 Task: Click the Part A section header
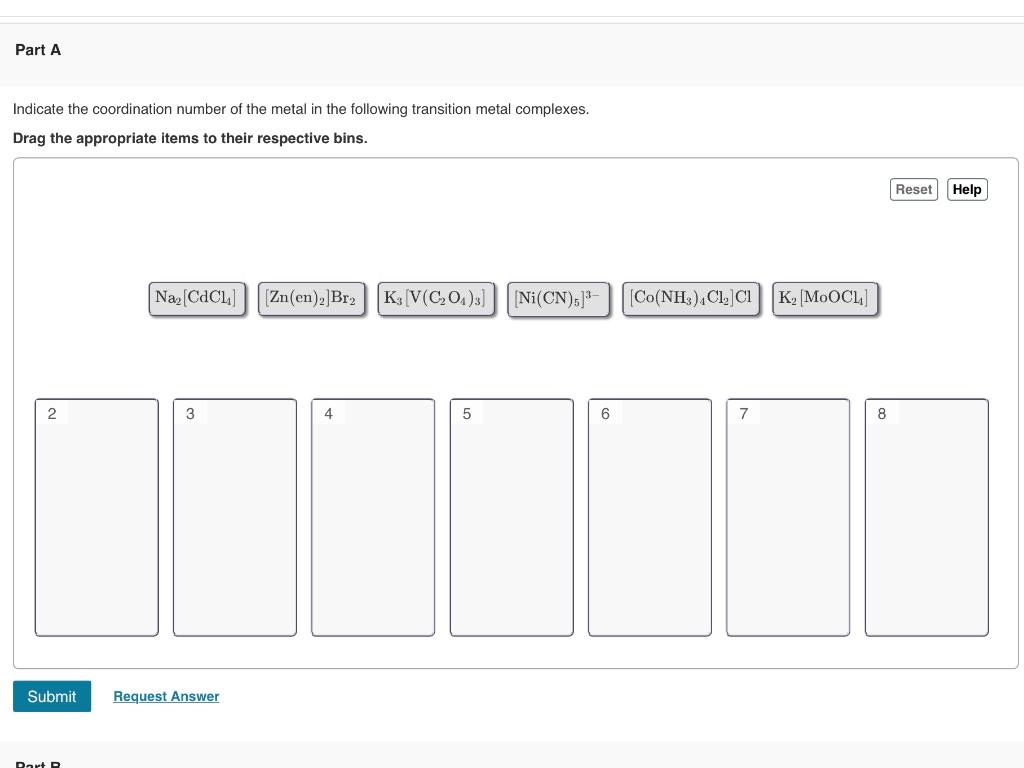(x=37, y=49)
